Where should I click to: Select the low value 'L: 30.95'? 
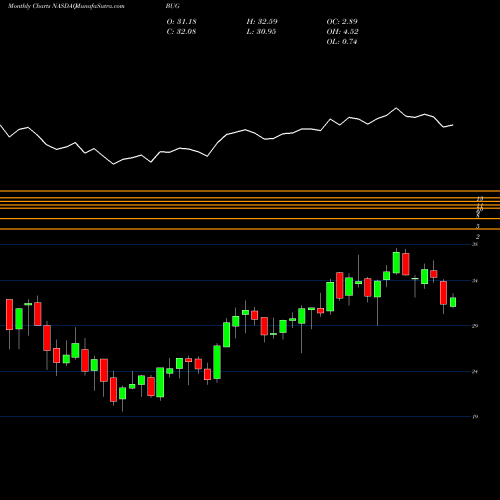coord(261,31)
